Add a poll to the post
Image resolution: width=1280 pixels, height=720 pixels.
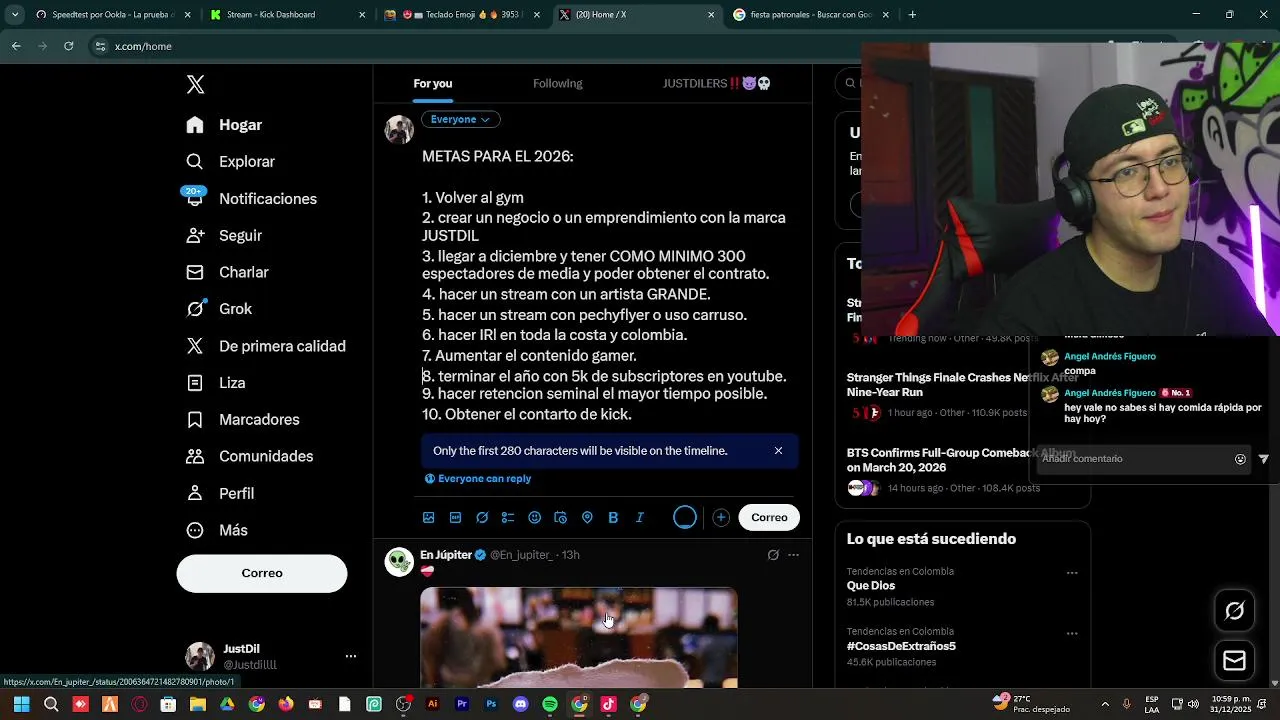(x=508, y=517)
